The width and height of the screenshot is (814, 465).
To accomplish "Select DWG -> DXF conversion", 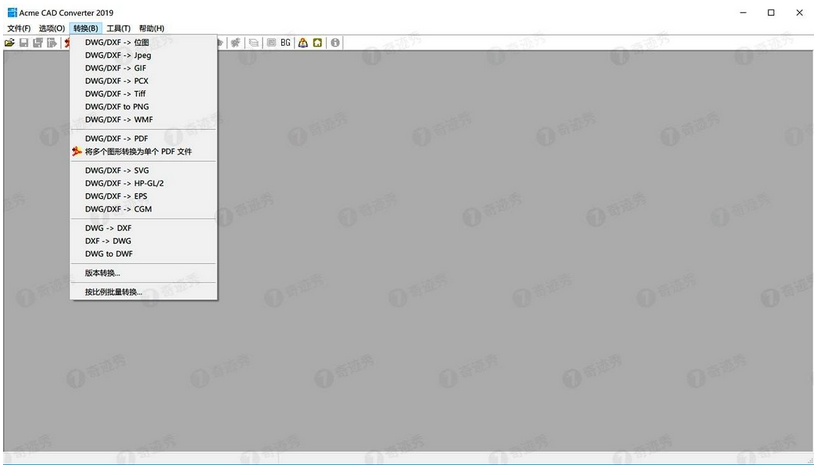I will (143, 228).
